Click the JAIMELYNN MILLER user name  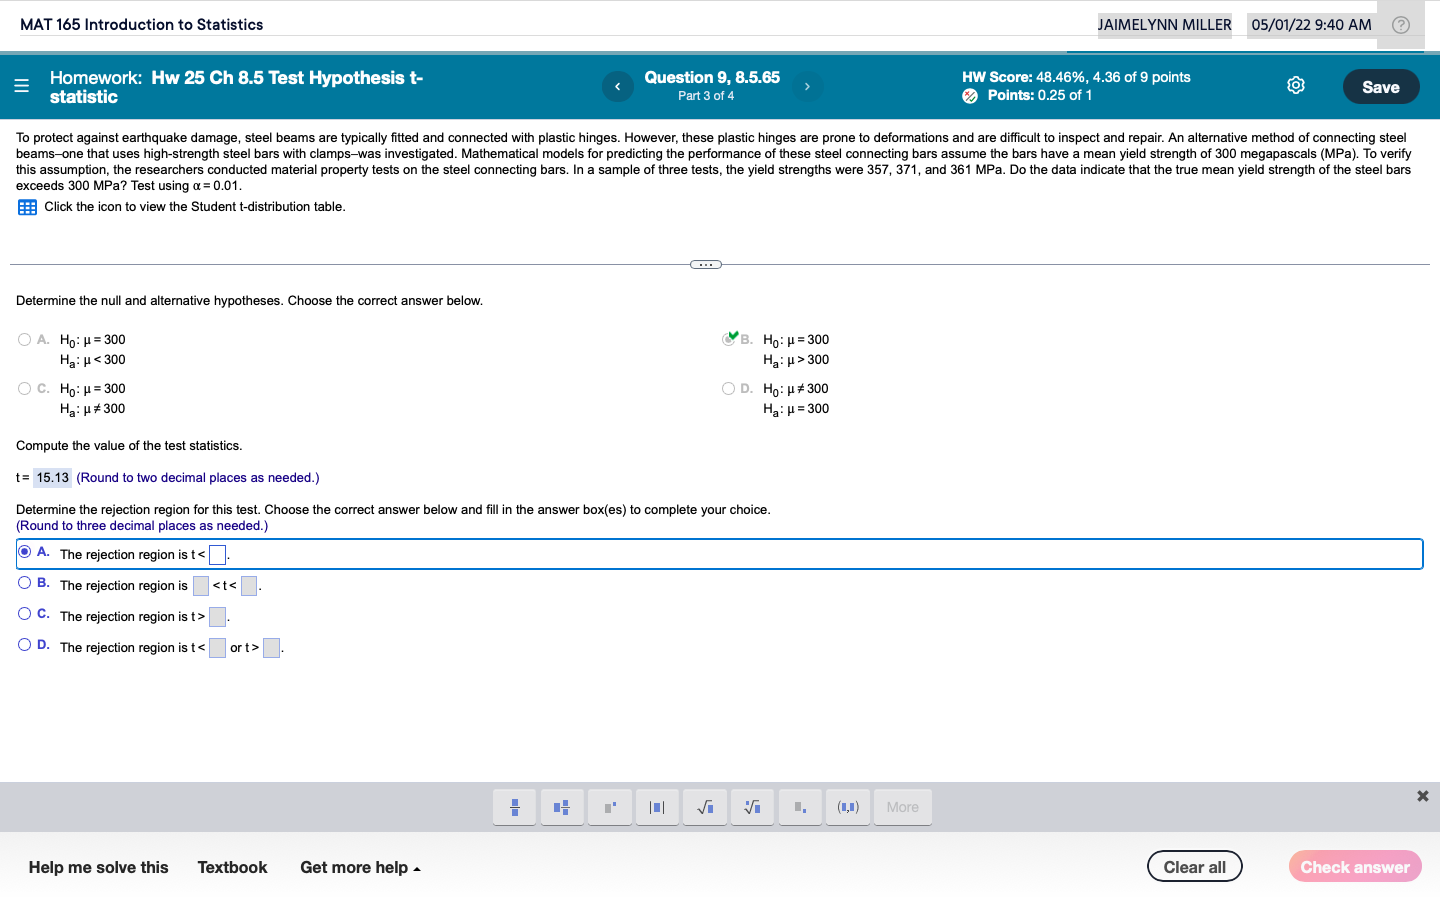pyautogui.click(x=1165, y=25)
